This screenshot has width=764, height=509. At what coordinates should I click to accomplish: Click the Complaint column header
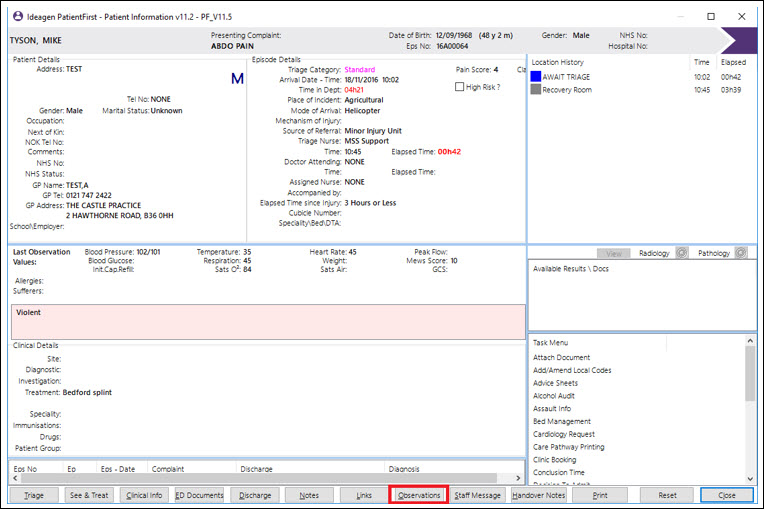168,469
